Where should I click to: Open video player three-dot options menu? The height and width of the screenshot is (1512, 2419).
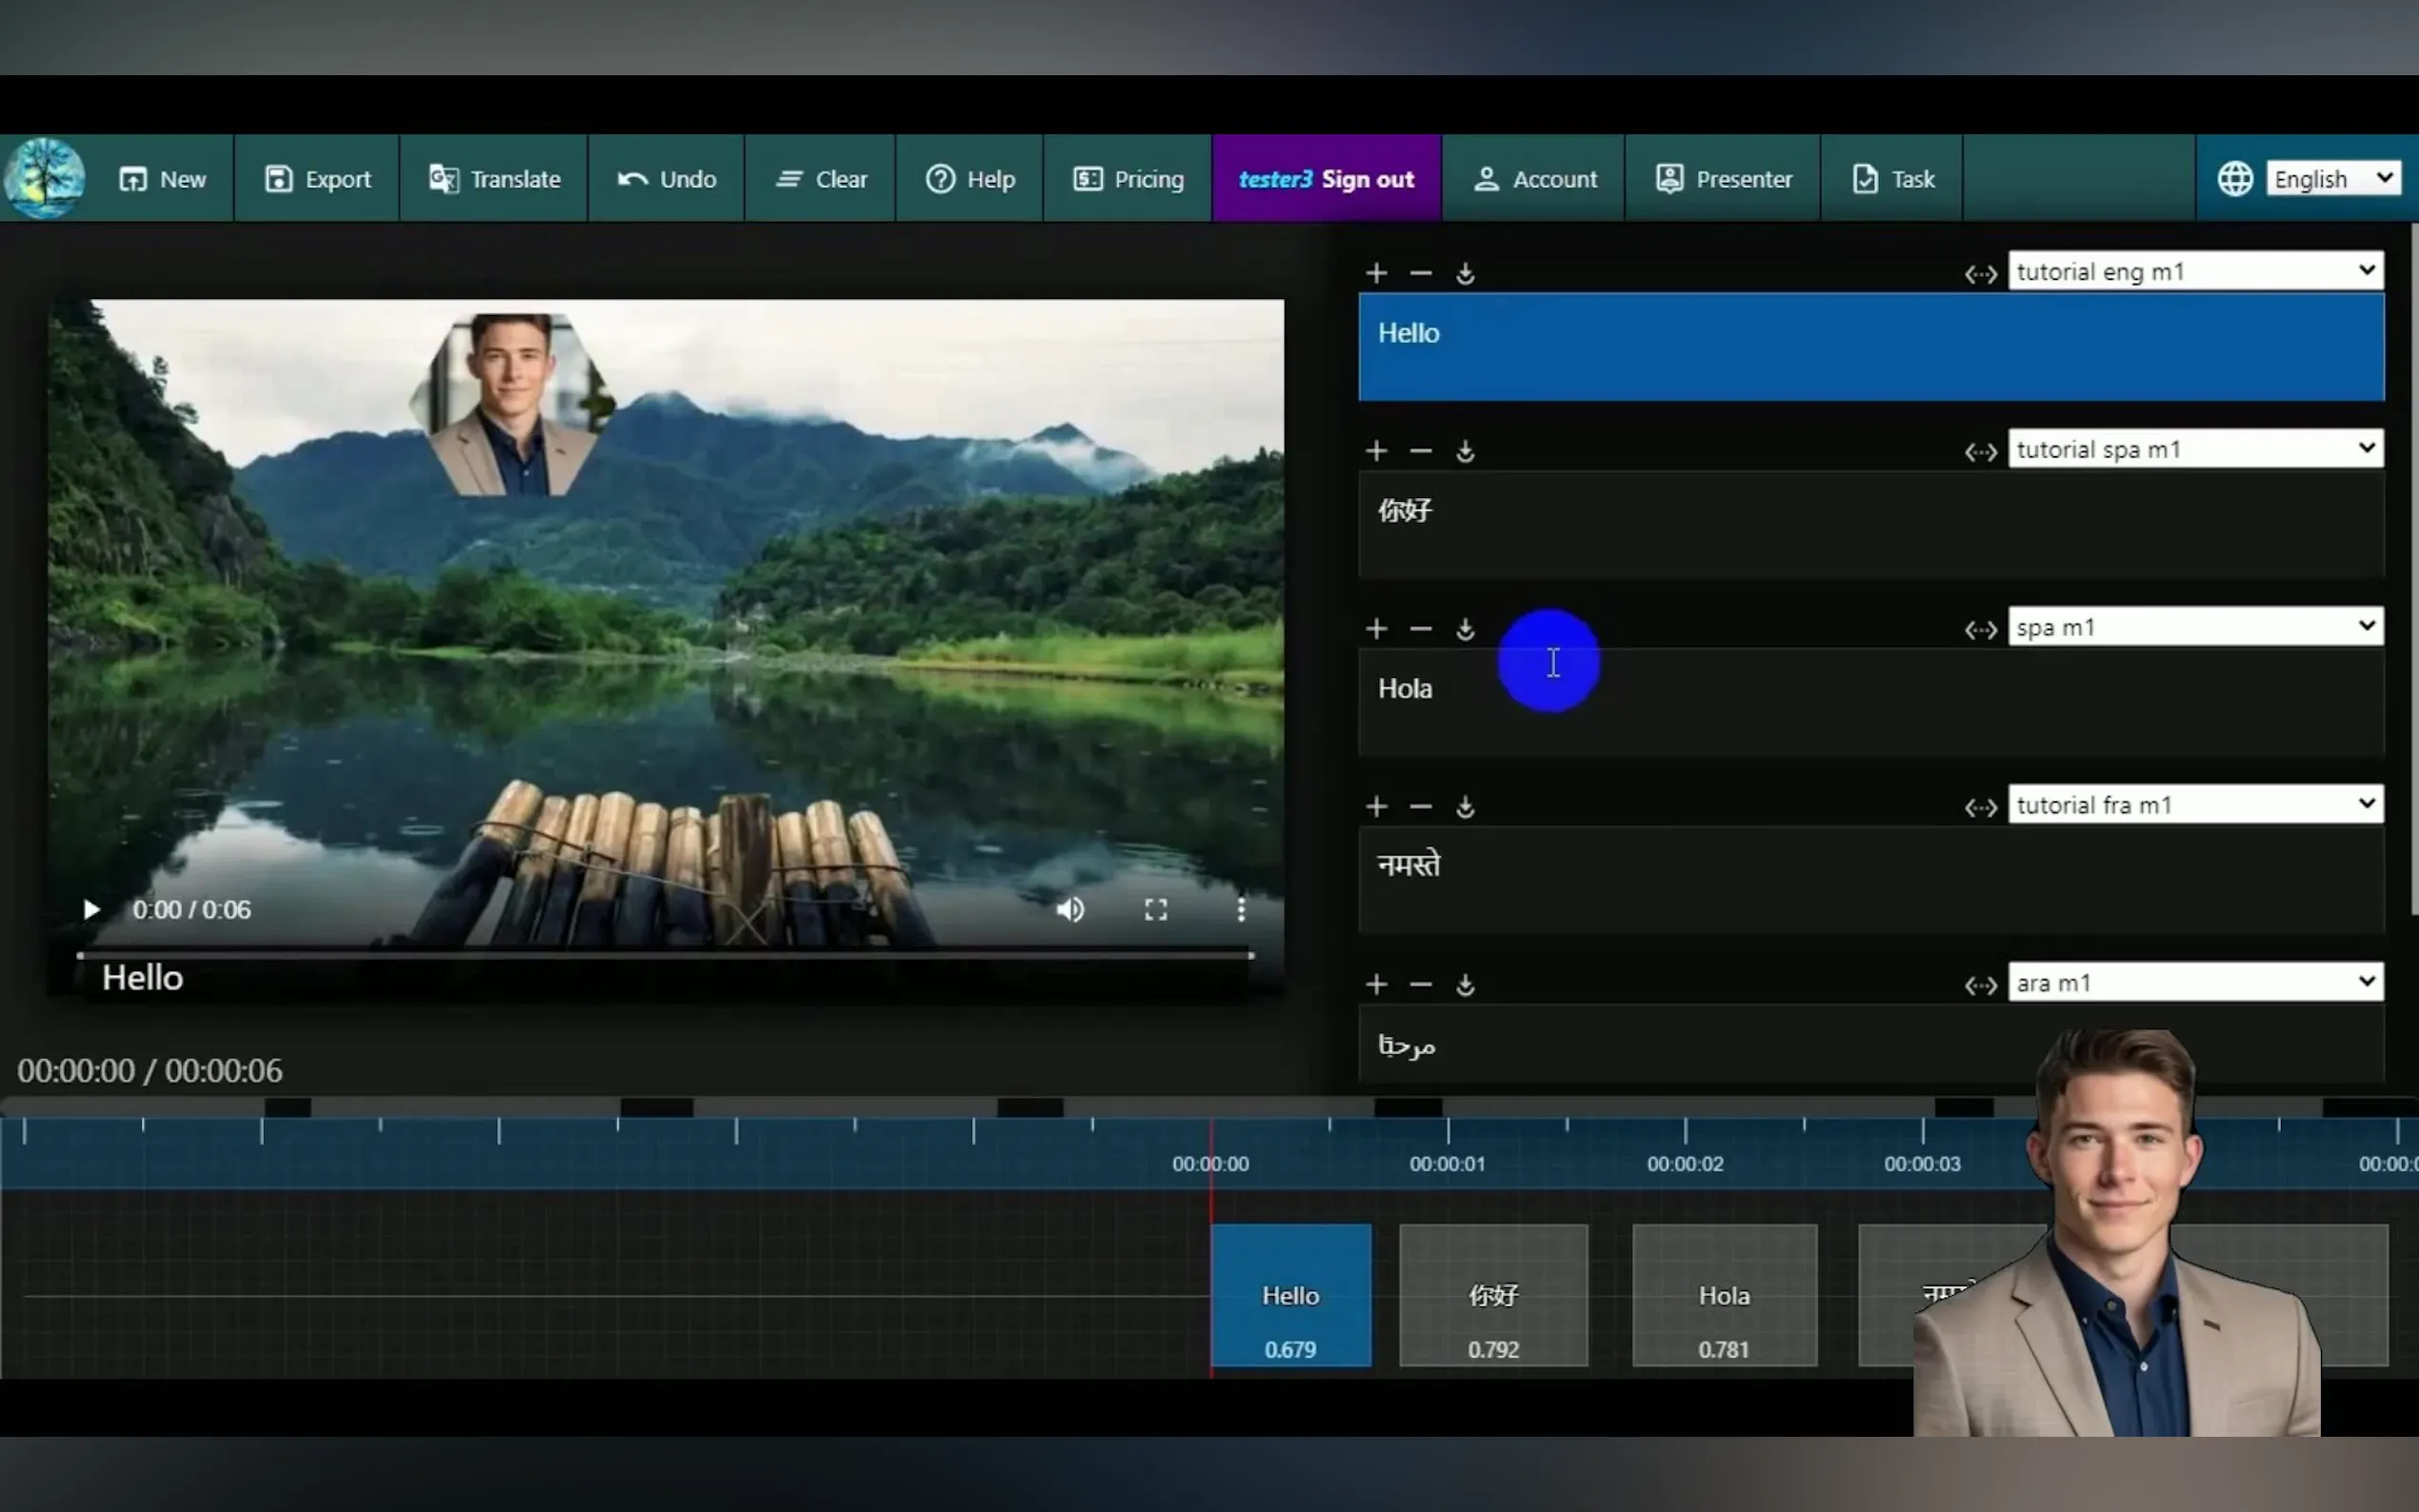click(1240, 909)
